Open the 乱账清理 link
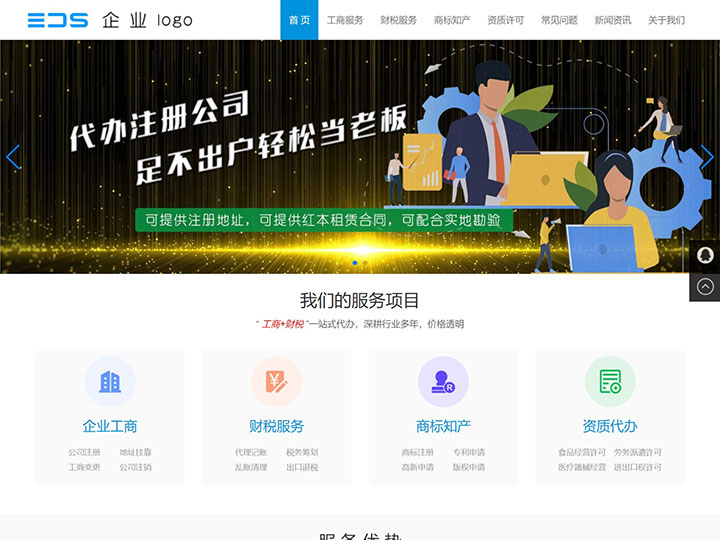The width and height of the screenshot is (720, 540). 251,467
